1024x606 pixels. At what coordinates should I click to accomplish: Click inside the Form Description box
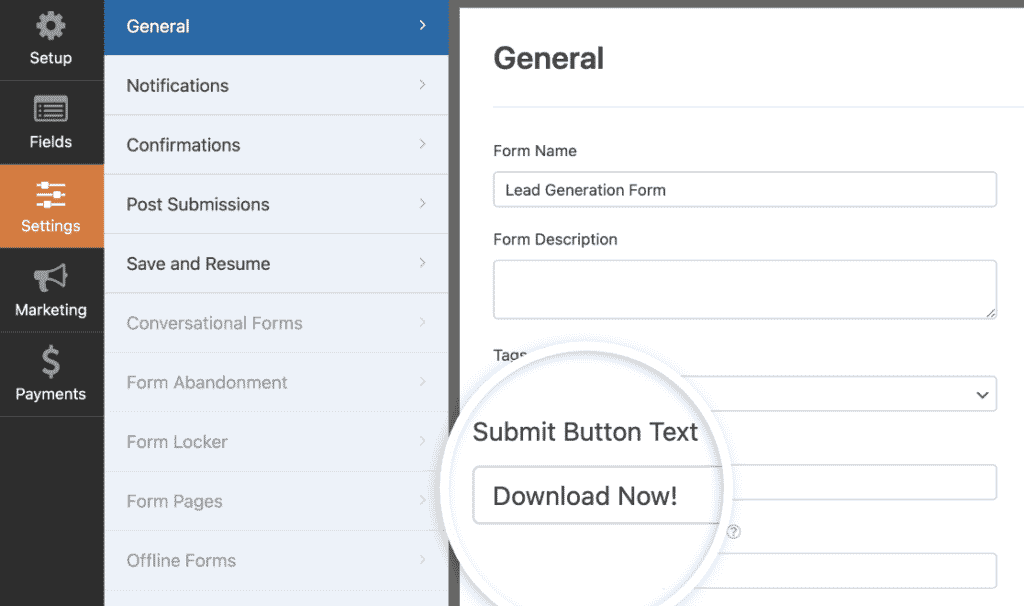tap(745, 288)
